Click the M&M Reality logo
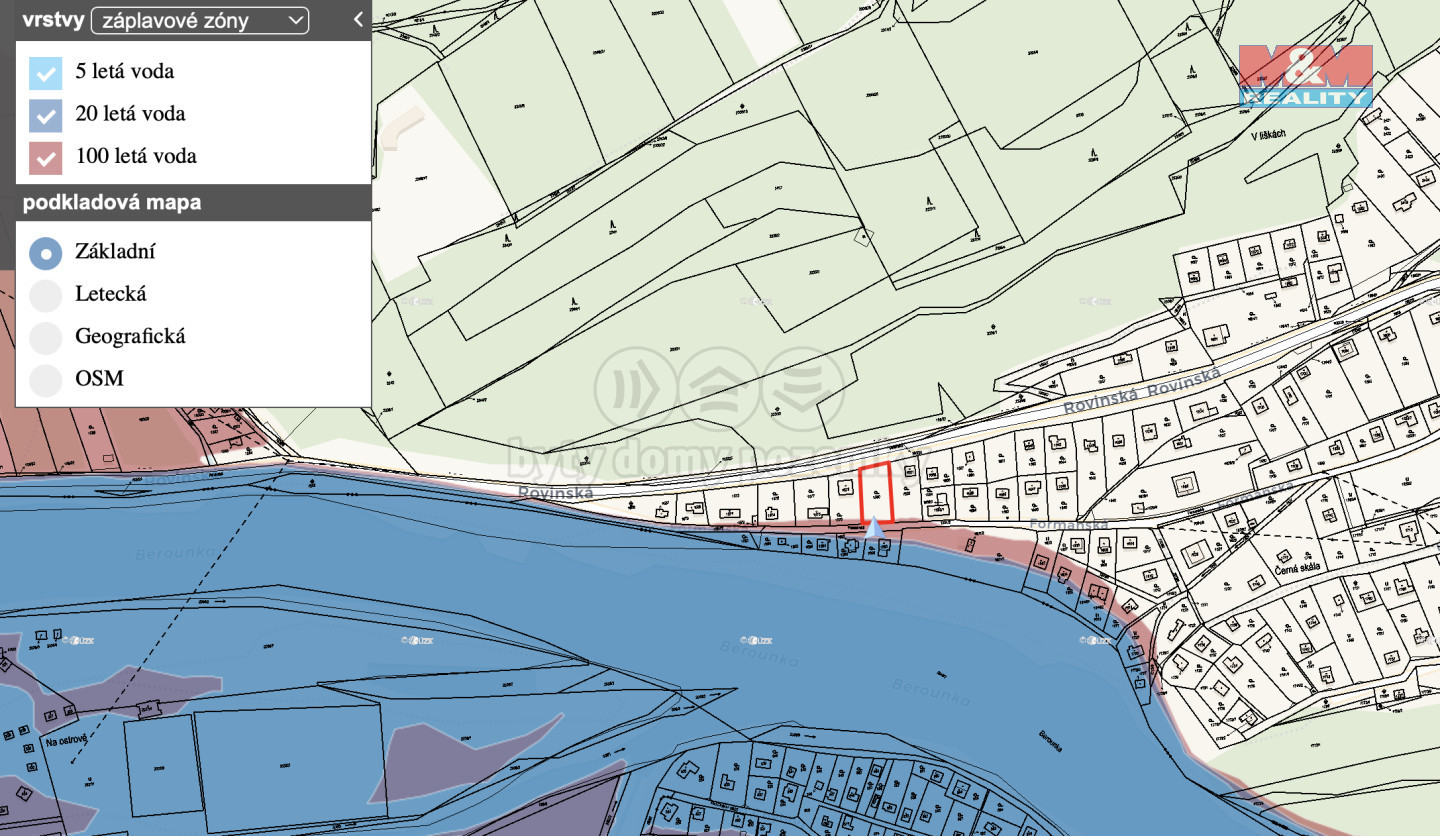This screenshot has width=1440, height=836. [x=1305, y=76]
